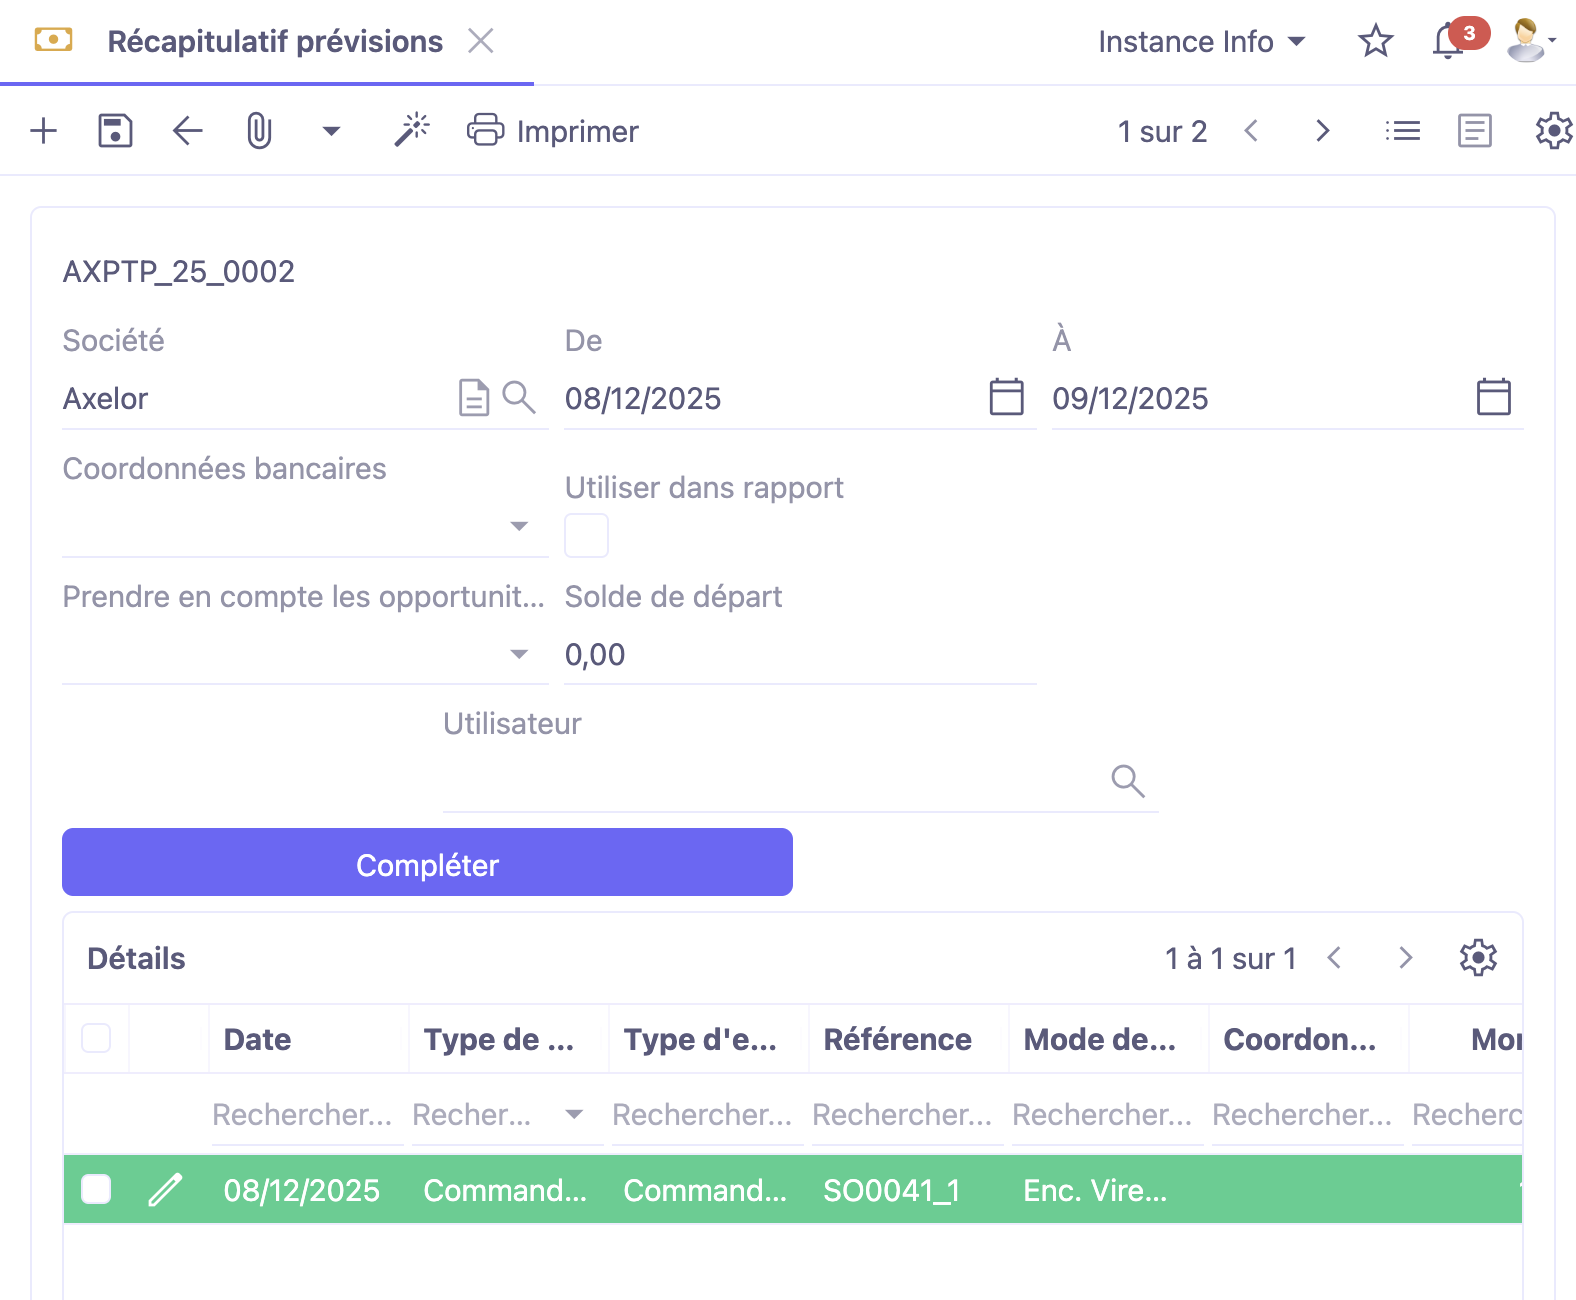Open attachments with the paperclip icon
This screenshot has width=1576, height=1300.
(x=259, y=131)
